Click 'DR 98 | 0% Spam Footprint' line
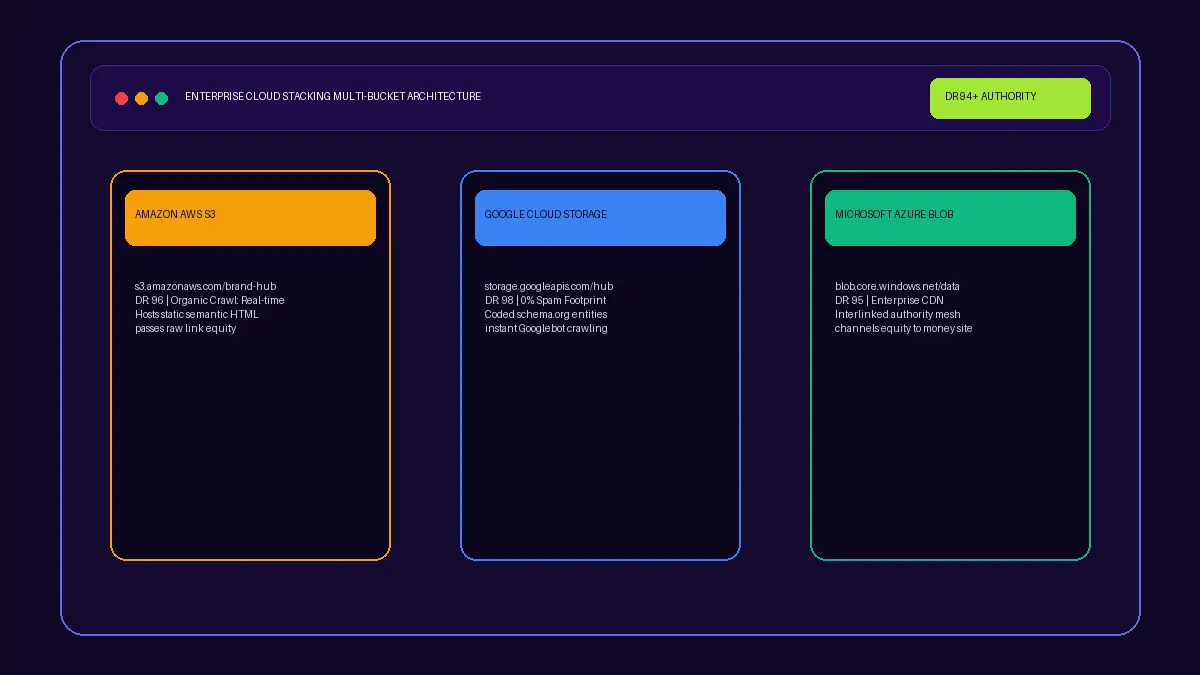 545,300
